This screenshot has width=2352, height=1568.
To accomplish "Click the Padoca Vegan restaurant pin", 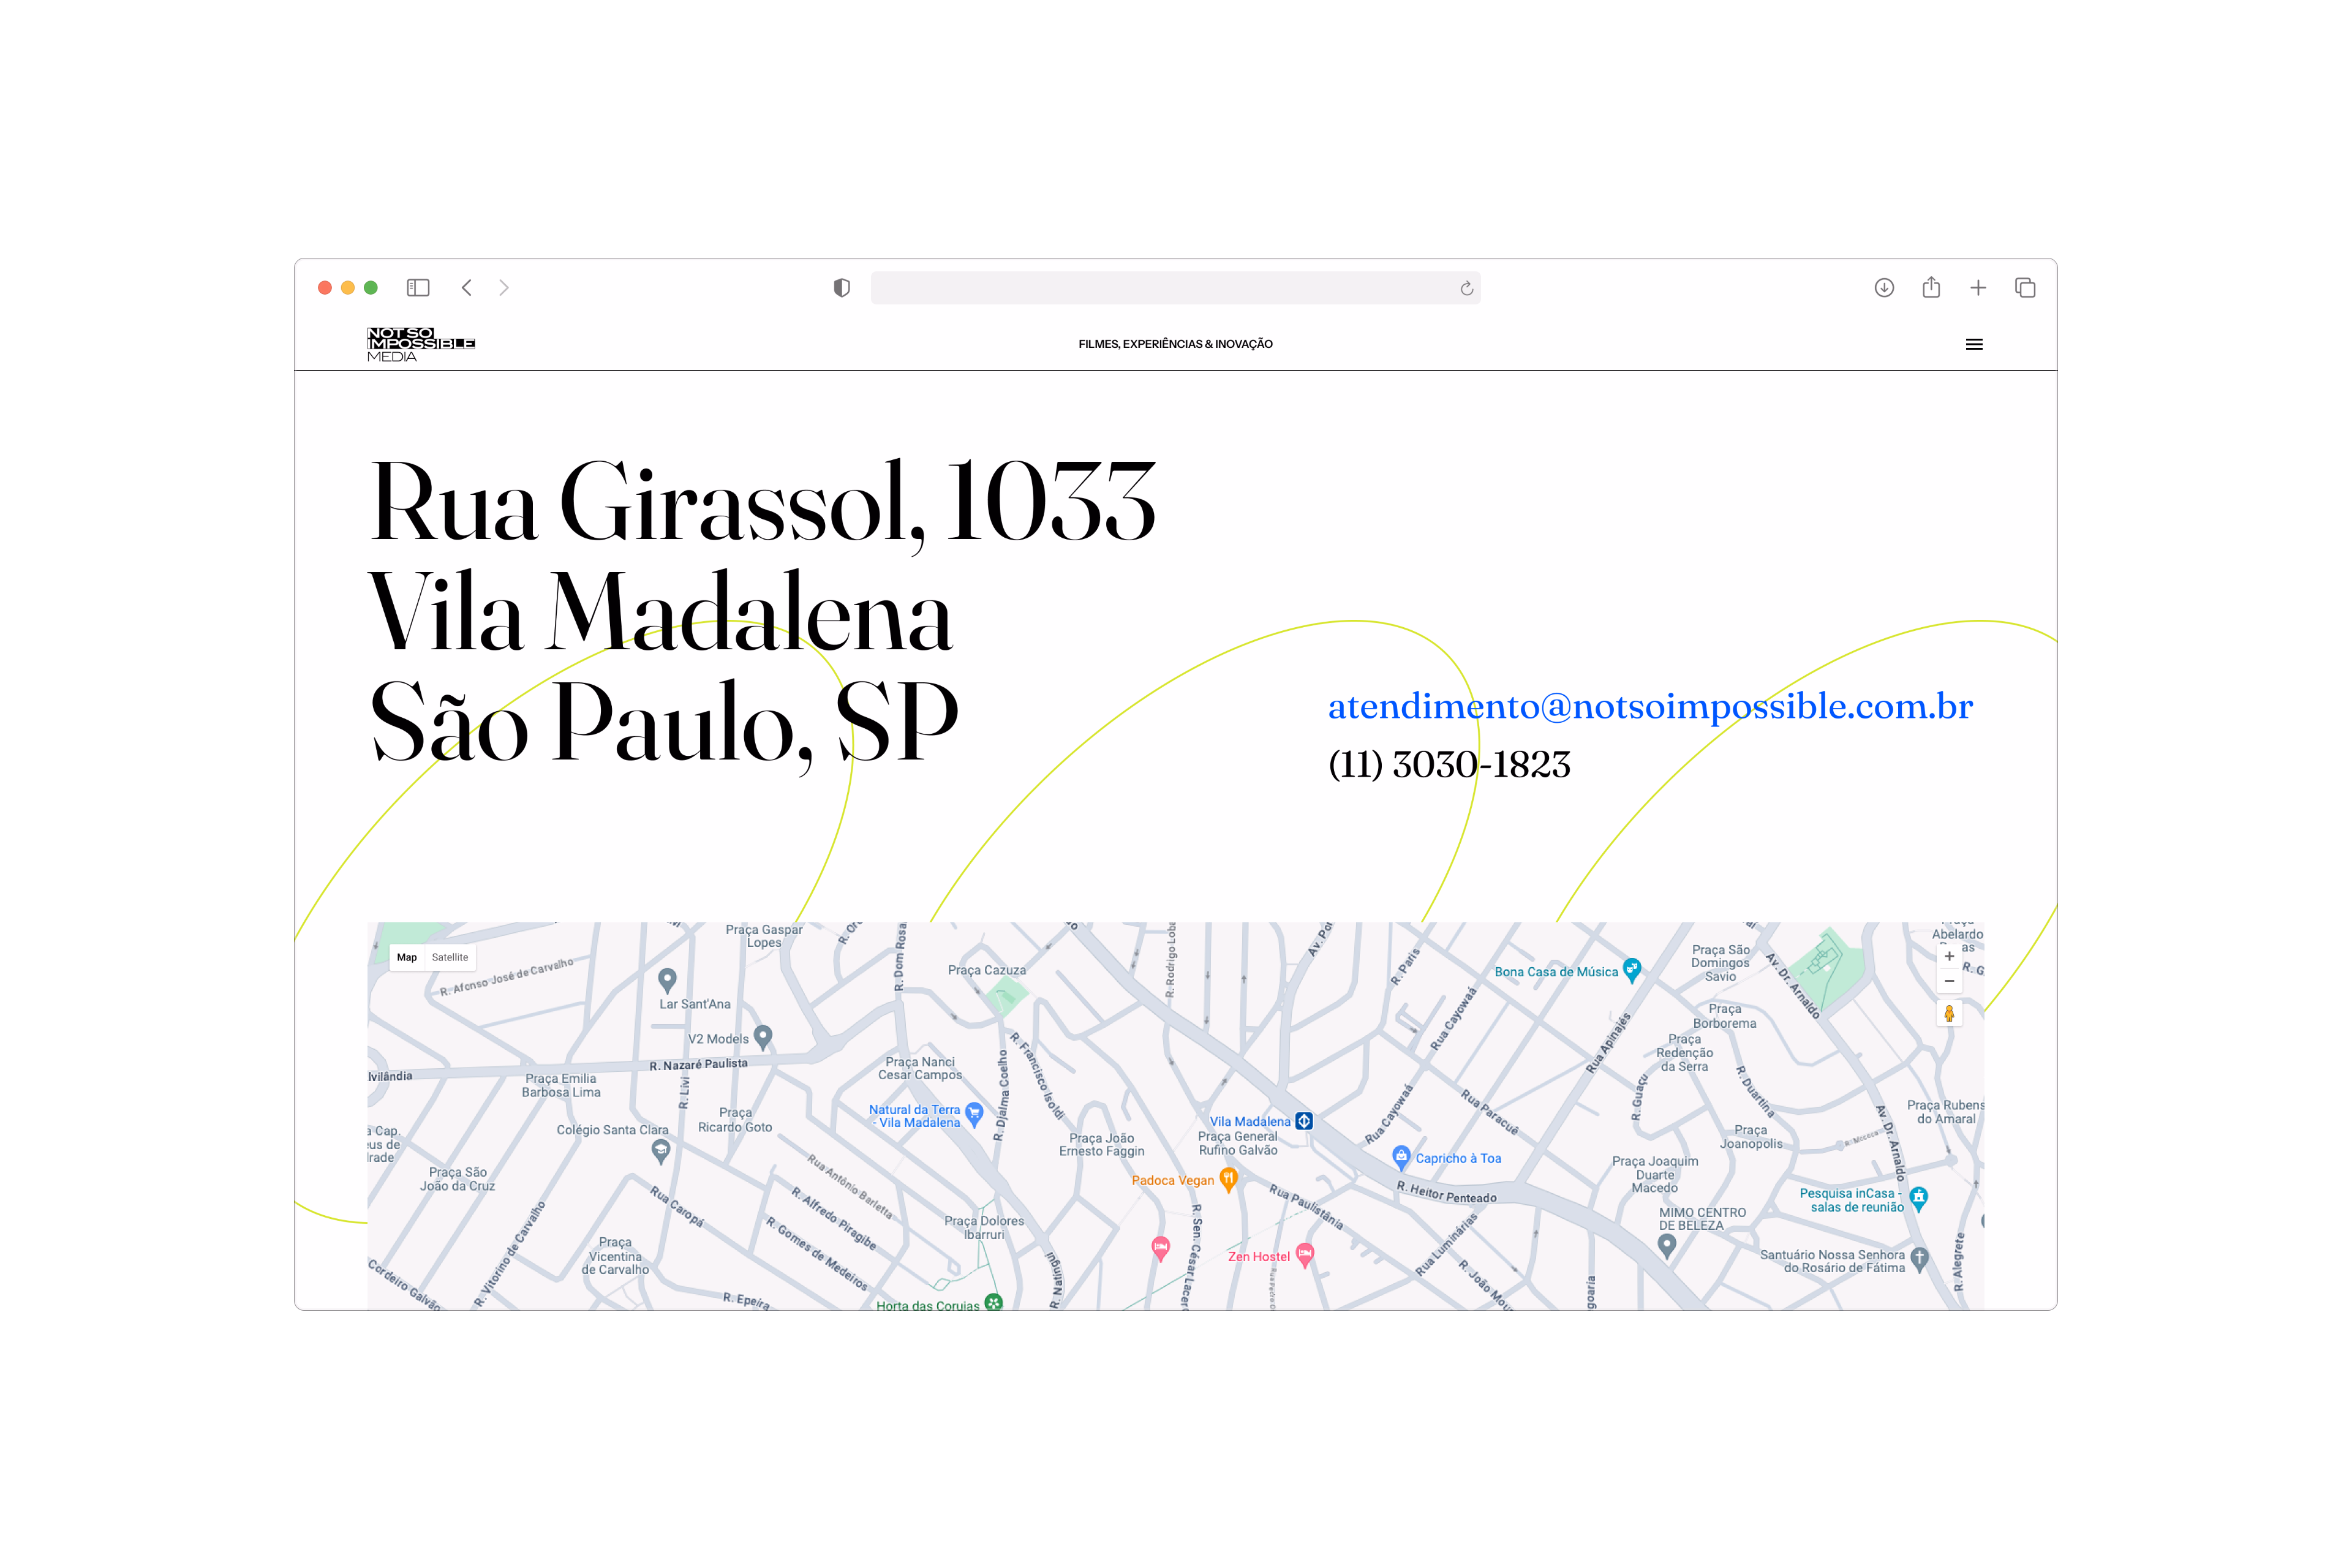I will tap(1228, 1180).
